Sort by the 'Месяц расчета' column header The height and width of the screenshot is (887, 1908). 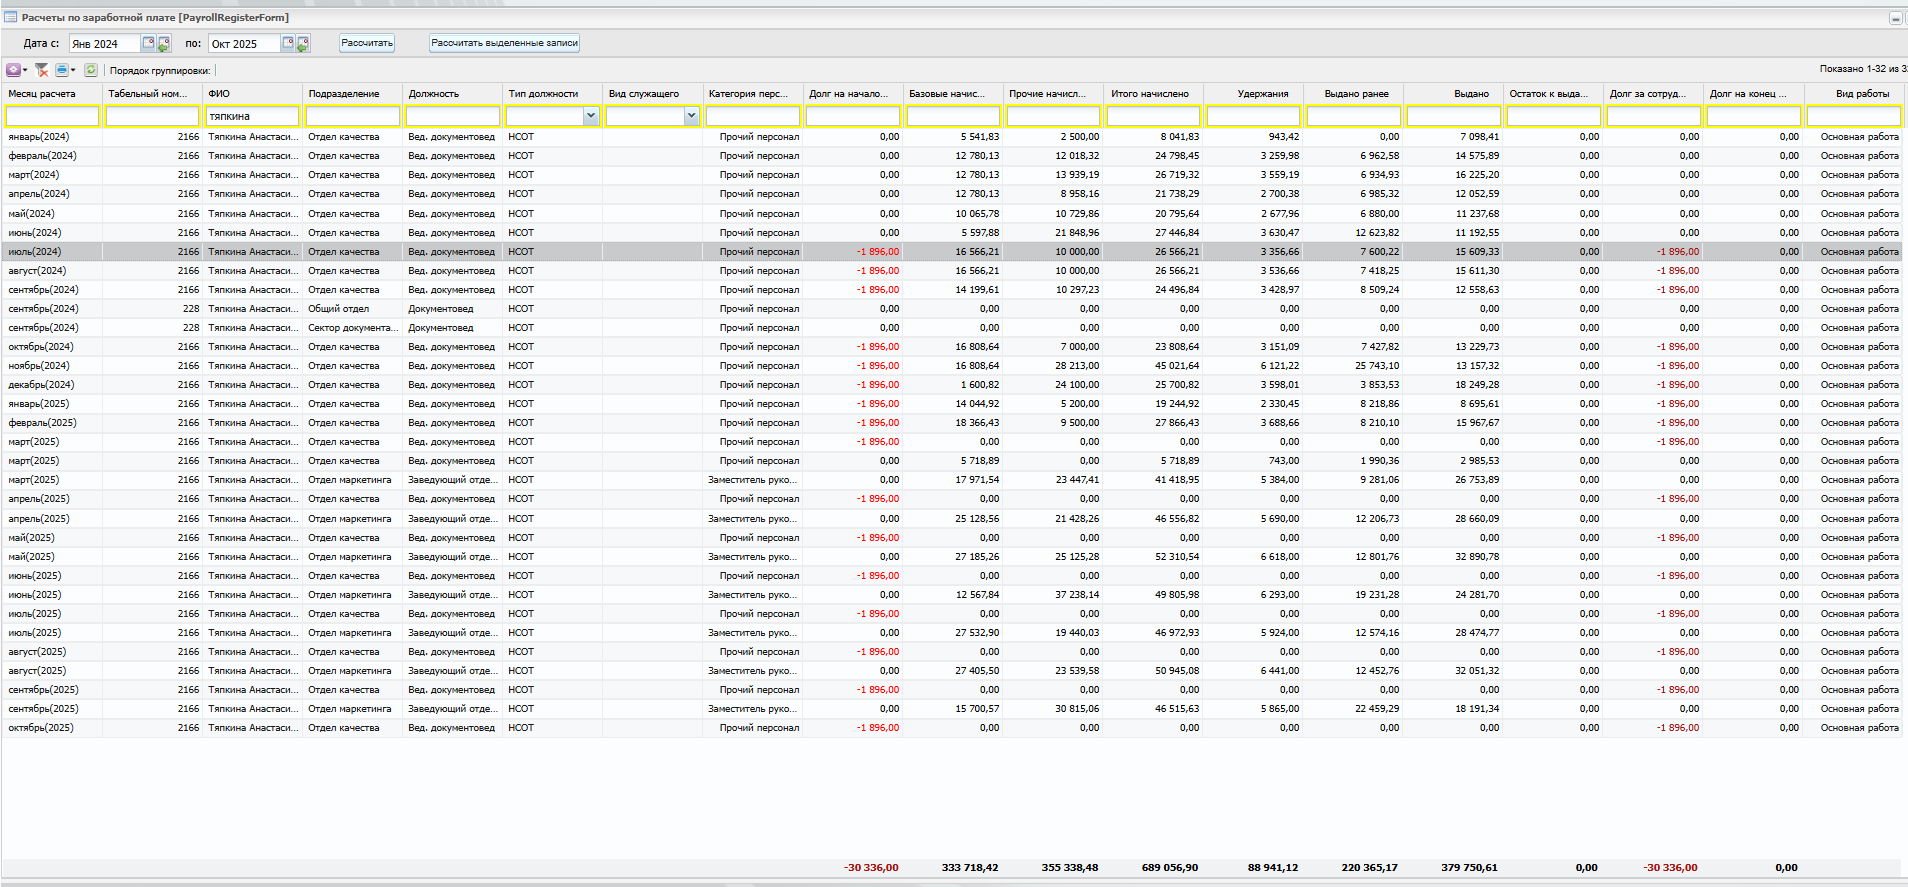pyautogui.click(x=53, y=94)
